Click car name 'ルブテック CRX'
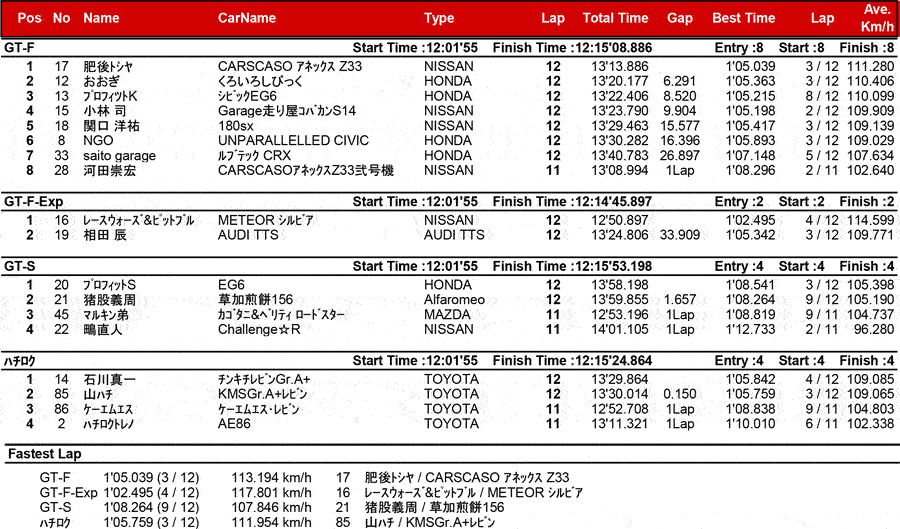This screenshot has width=900, height=529. pyautogui.click(x=254, y=155)
